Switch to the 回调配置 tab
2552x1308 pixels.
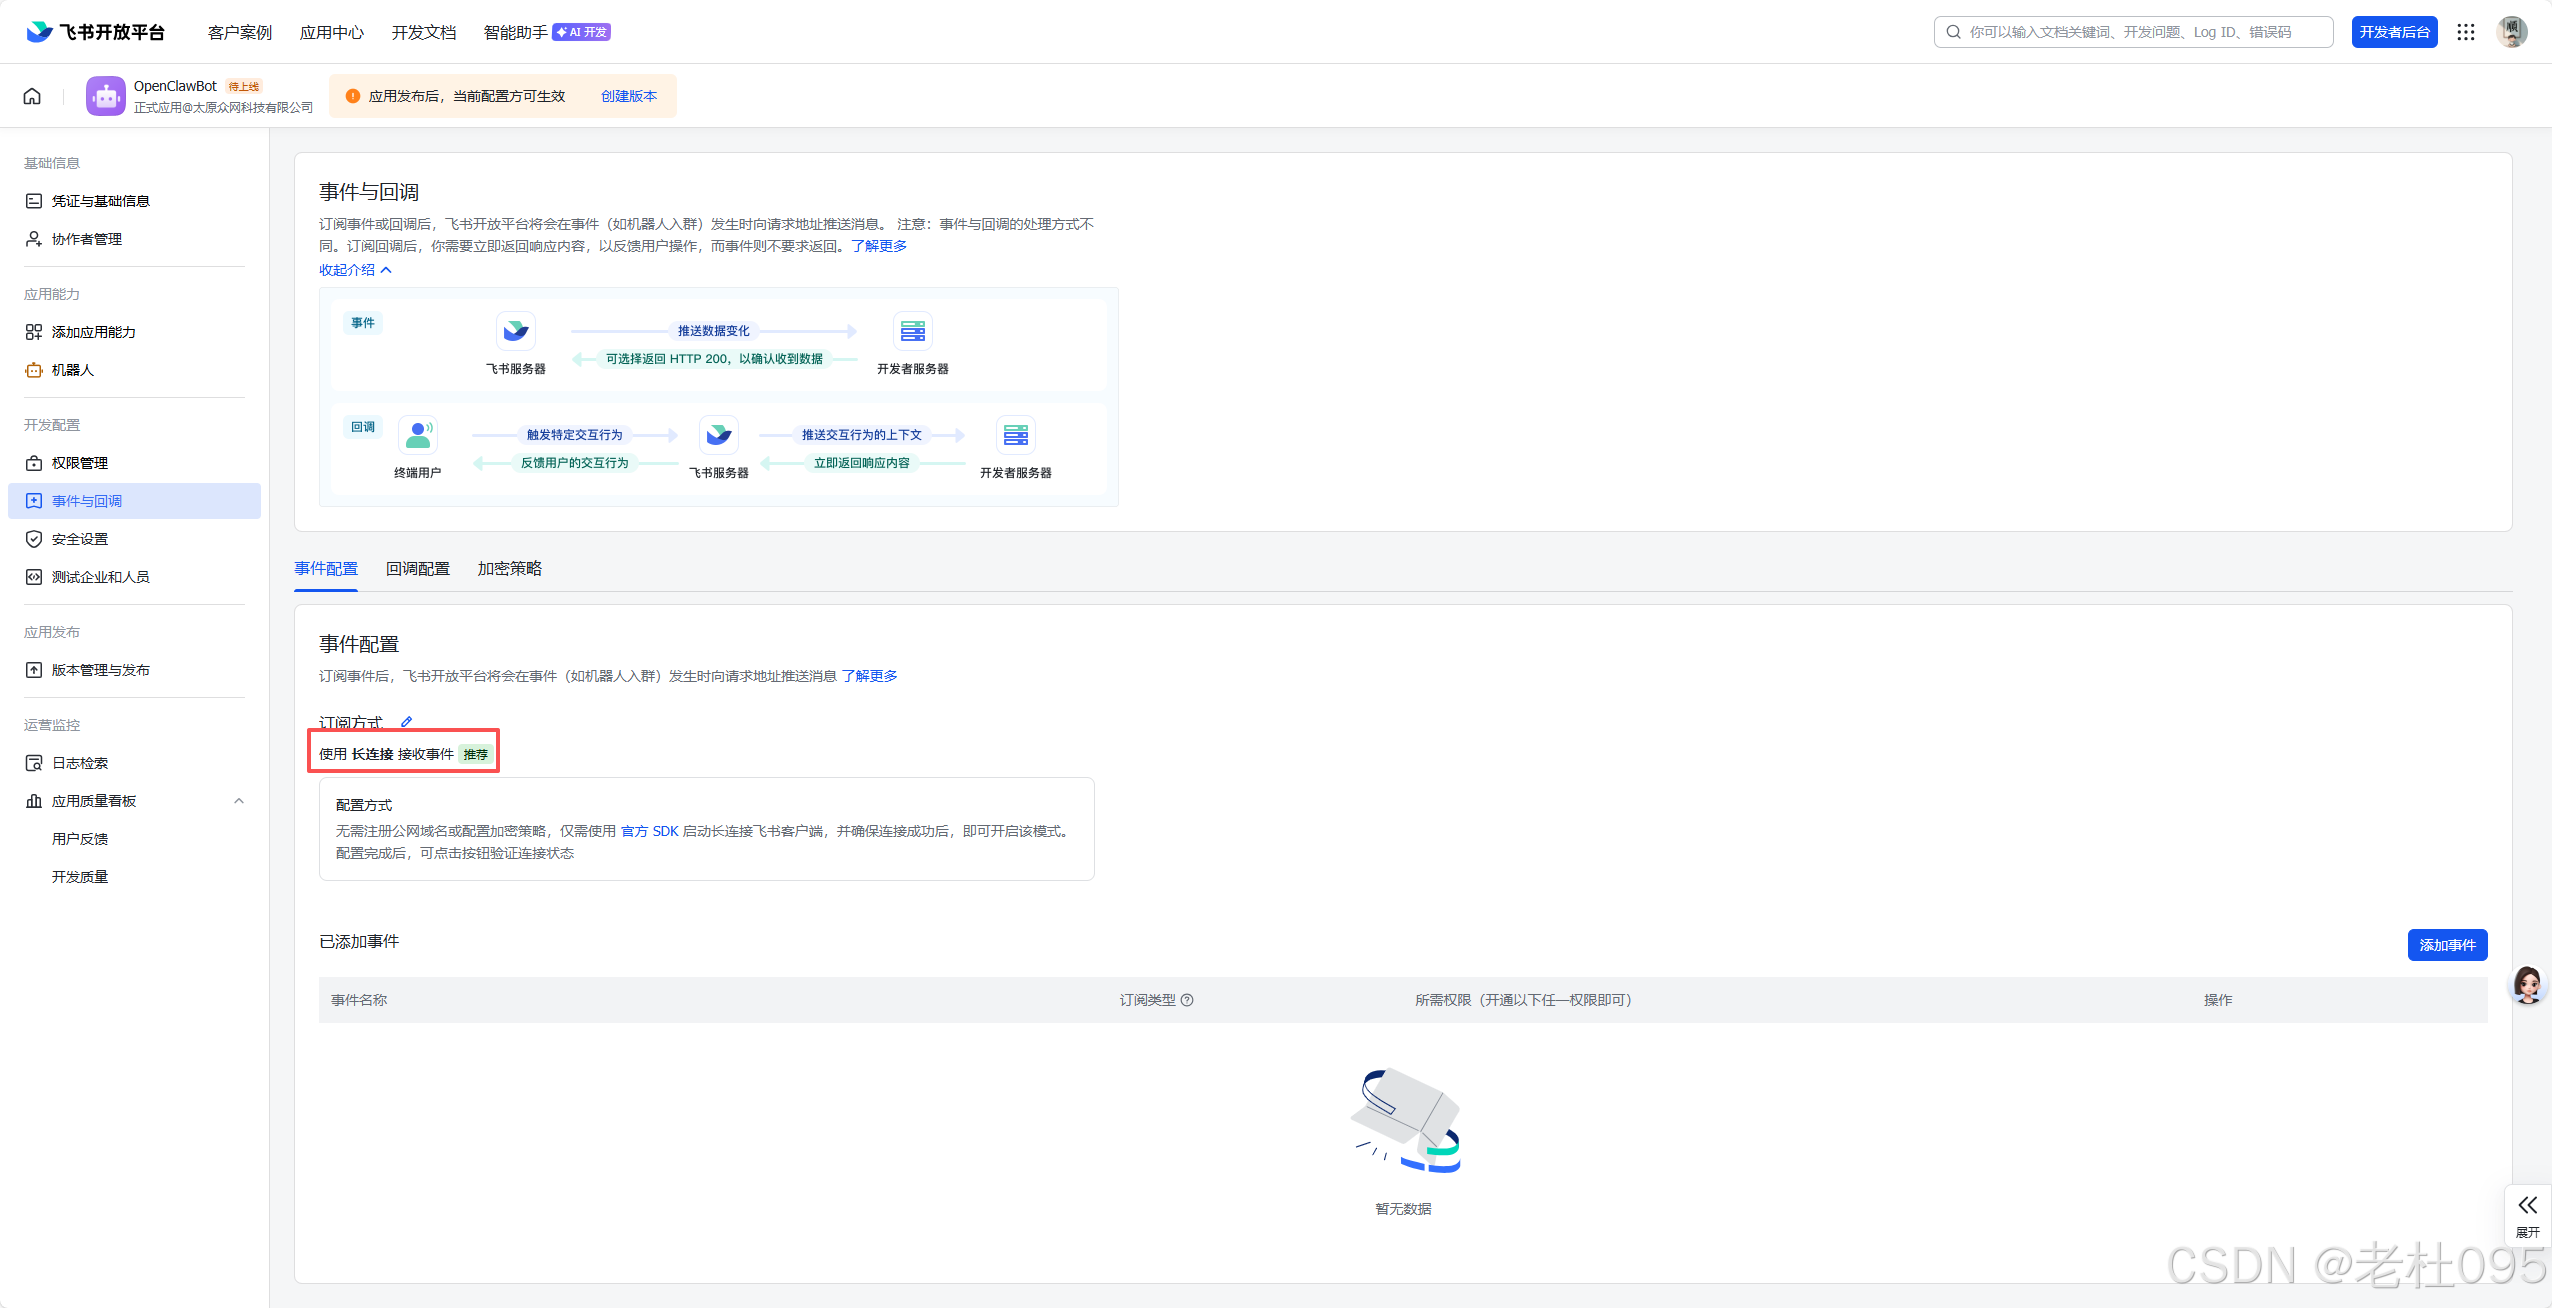[x=418, y=568]
